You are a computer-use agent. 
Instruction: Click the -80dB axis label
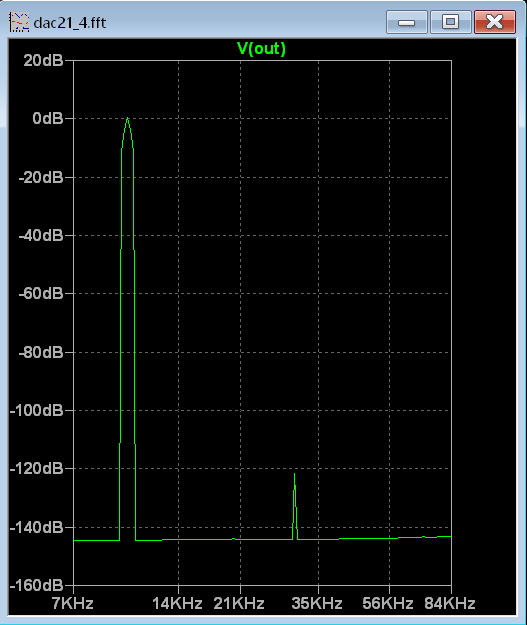41,352
